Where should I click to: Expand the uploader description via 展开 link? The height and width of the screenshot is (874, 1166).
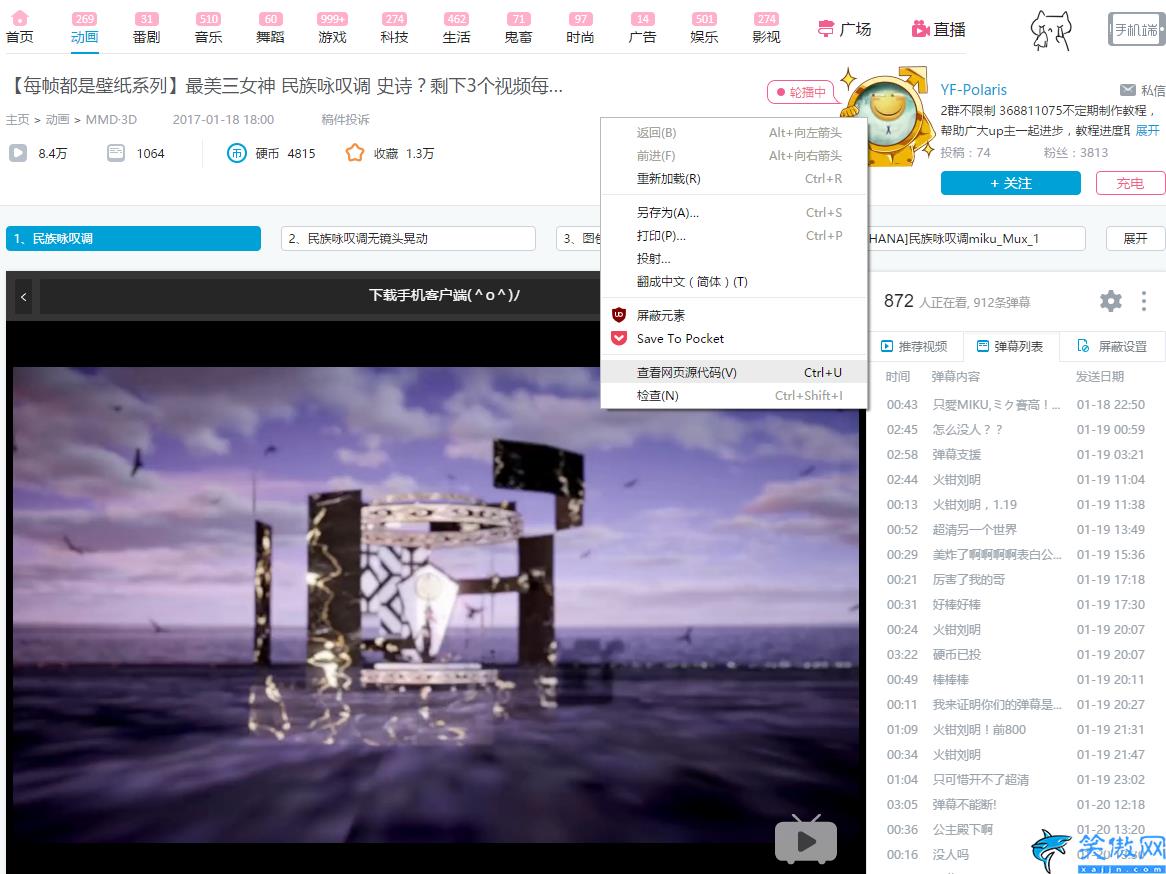click(1147, 131)
